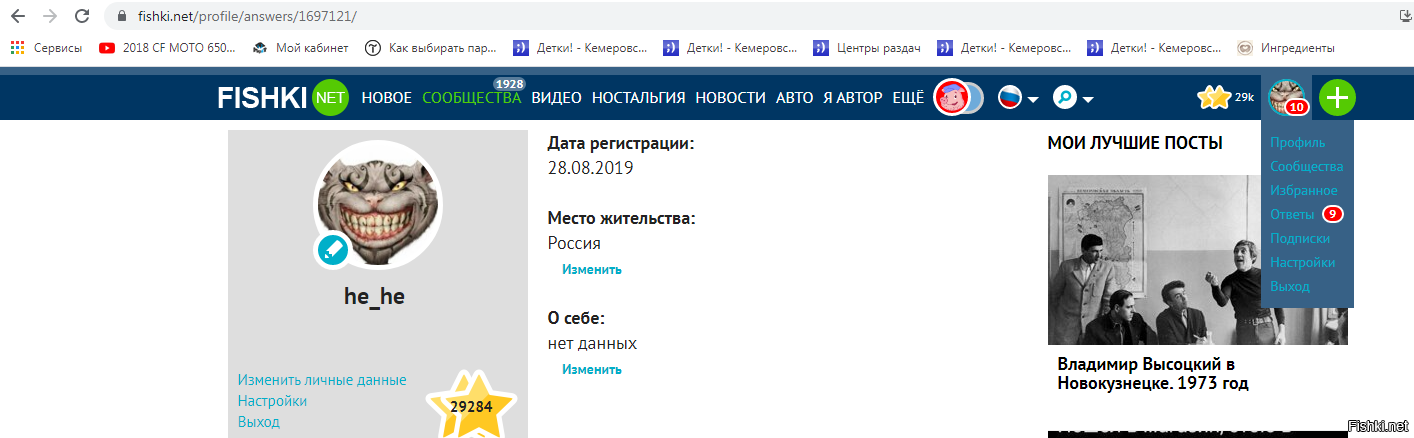Open the Как выбирать пар... bookmark
1414x438 pixels.
[430, 47]
